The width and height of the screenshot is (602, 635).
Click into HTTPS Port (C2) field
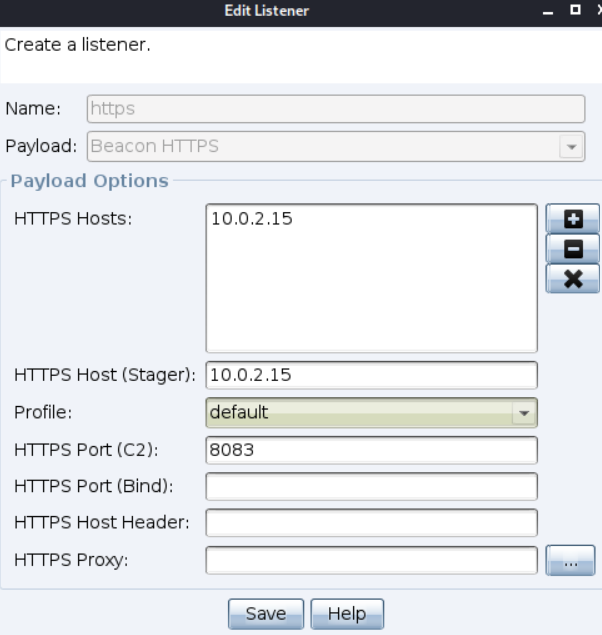coord(371,450)
